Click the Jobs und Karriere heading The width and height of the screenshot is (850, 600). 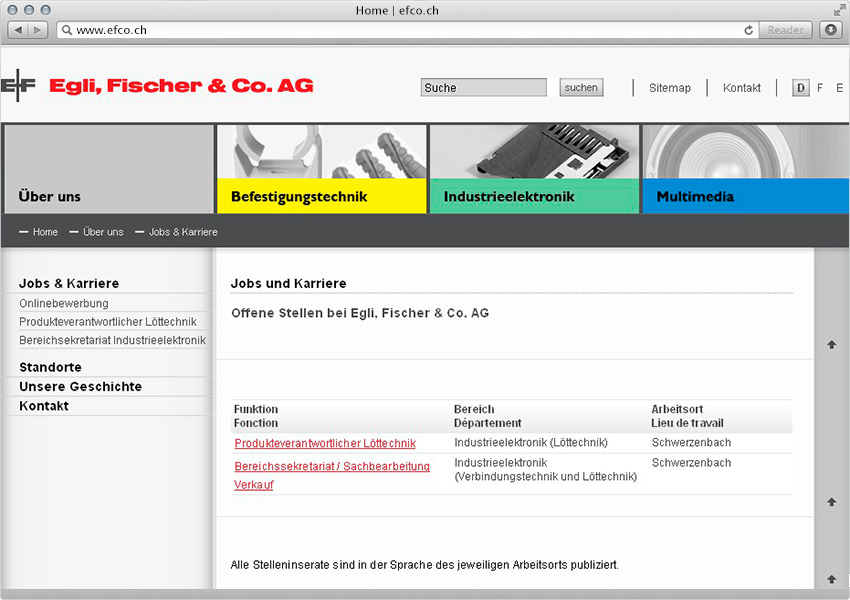point(288,283)
